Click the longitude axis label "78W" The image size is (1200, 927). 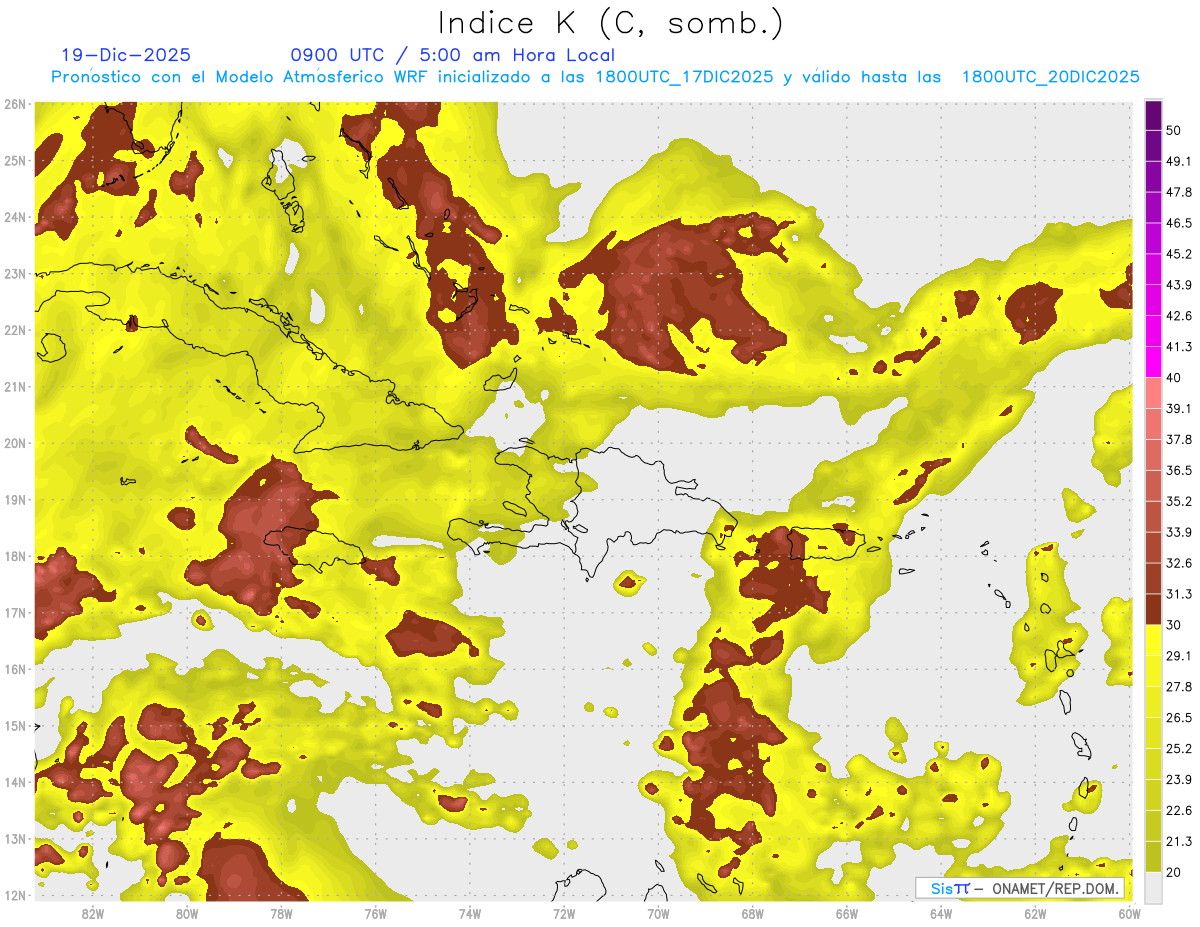coord(281,913)
